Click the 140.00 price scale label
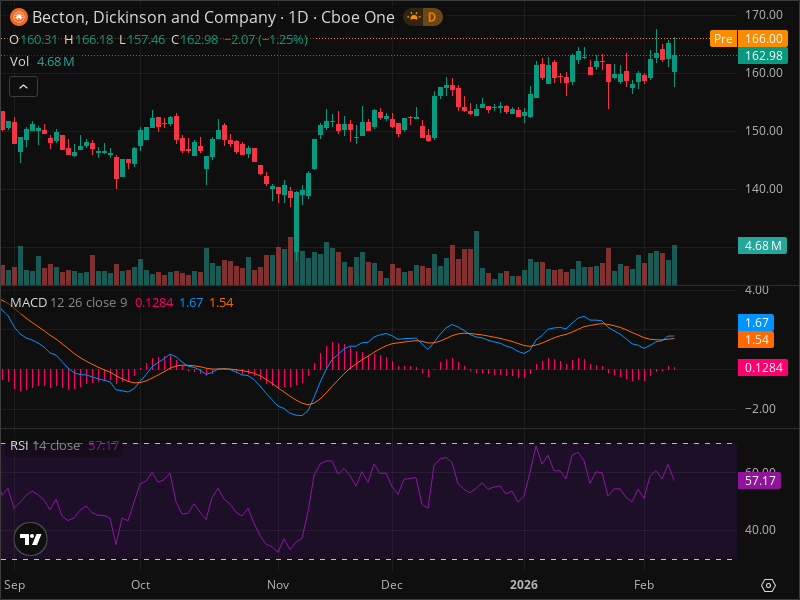The image size is (800, 600). click(x=763, y=189)
